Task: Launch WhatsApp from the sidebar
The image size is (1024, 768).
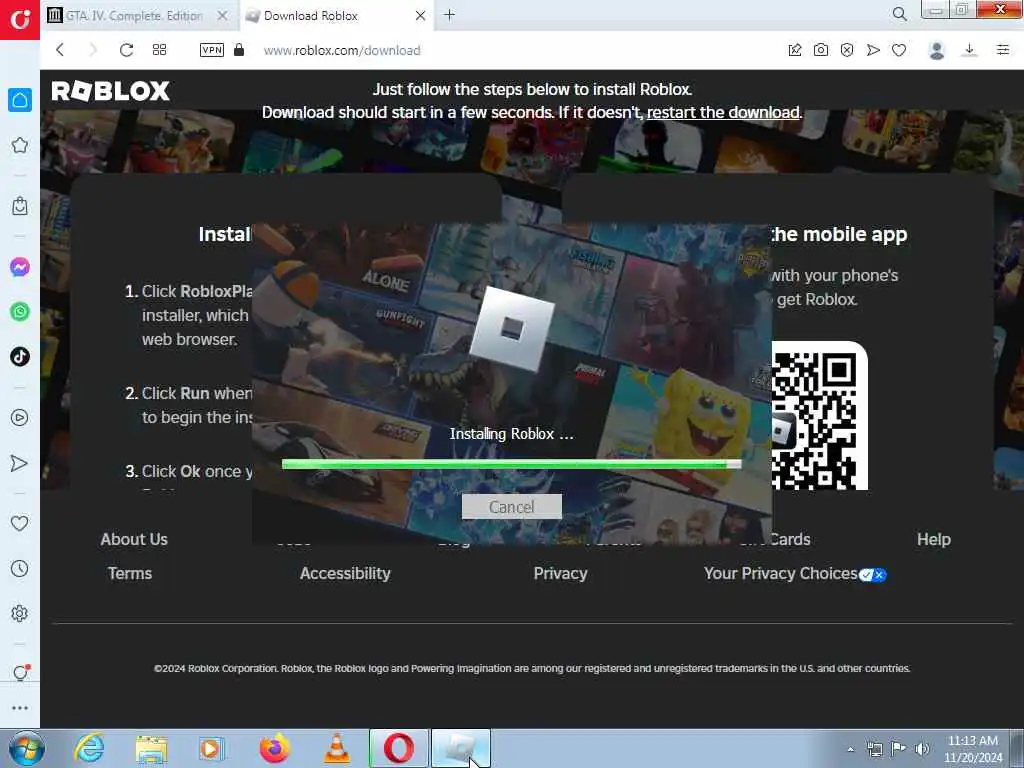Action: coord(20,312)
